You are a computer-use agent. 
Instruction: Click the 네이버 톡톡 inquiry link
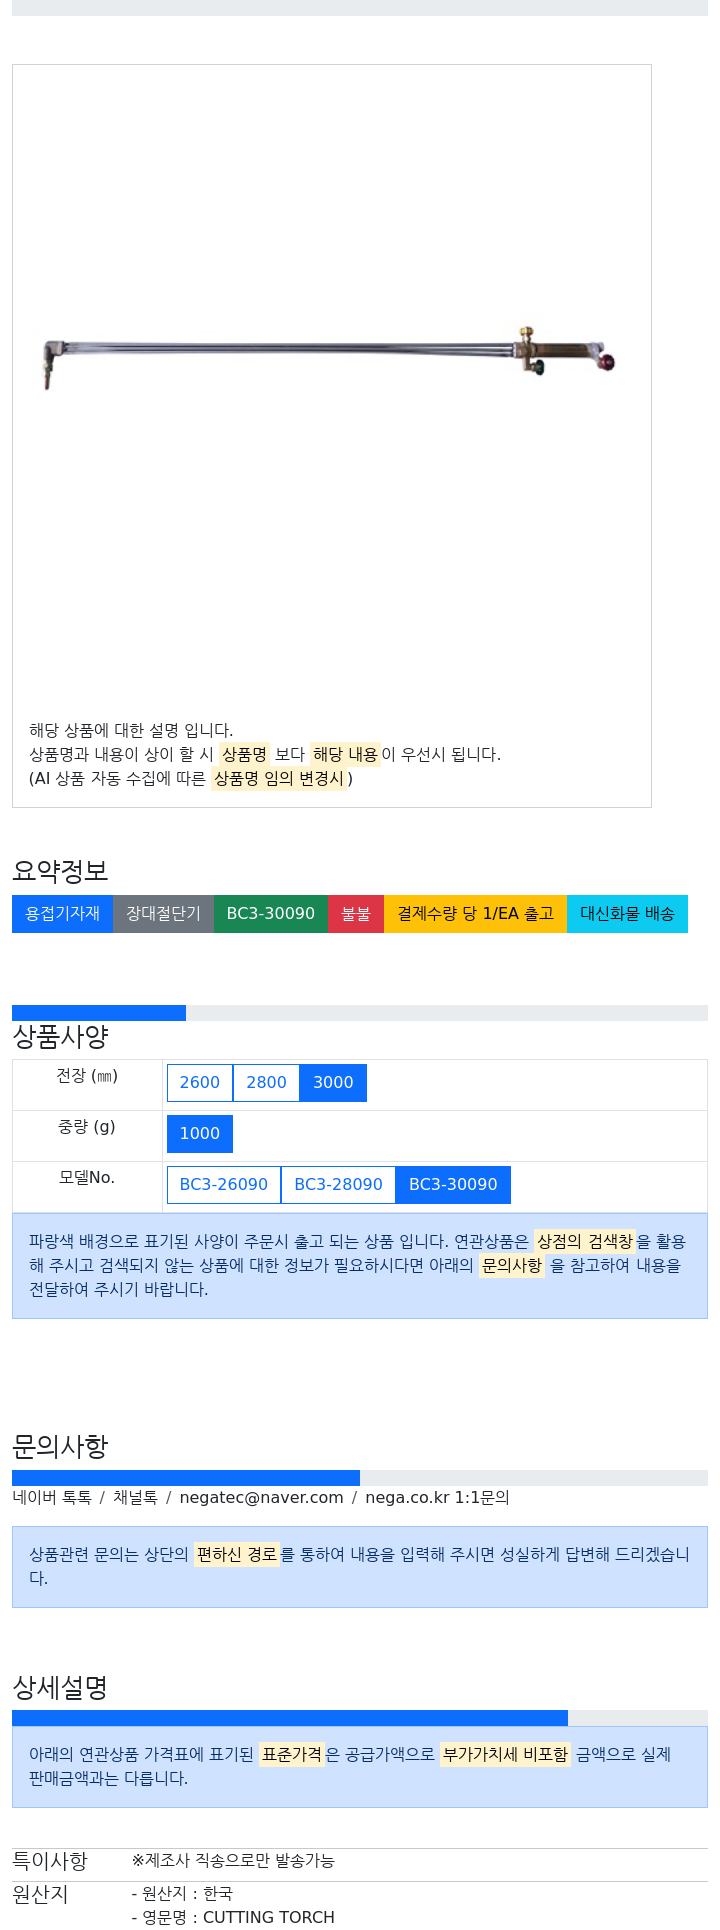pyautogui.click(x=52, y=1497)
